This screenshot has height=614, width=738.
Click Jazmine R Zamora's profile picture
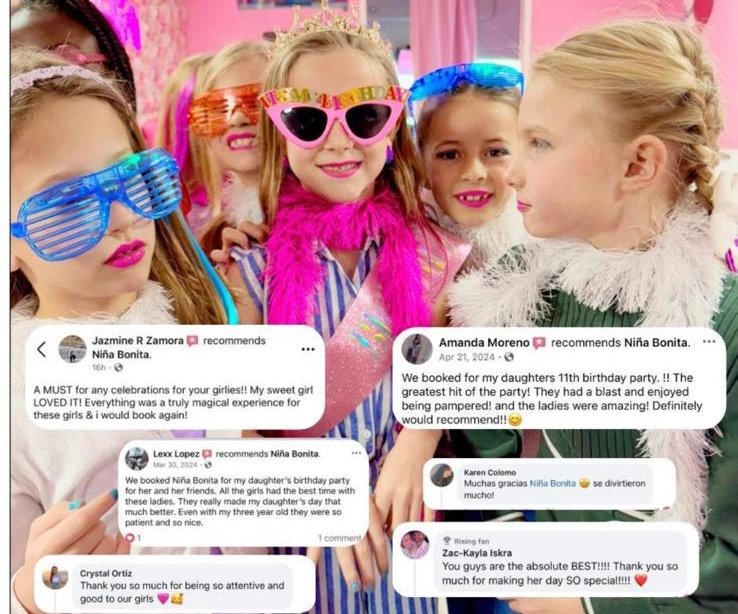(x=72, y=349)
